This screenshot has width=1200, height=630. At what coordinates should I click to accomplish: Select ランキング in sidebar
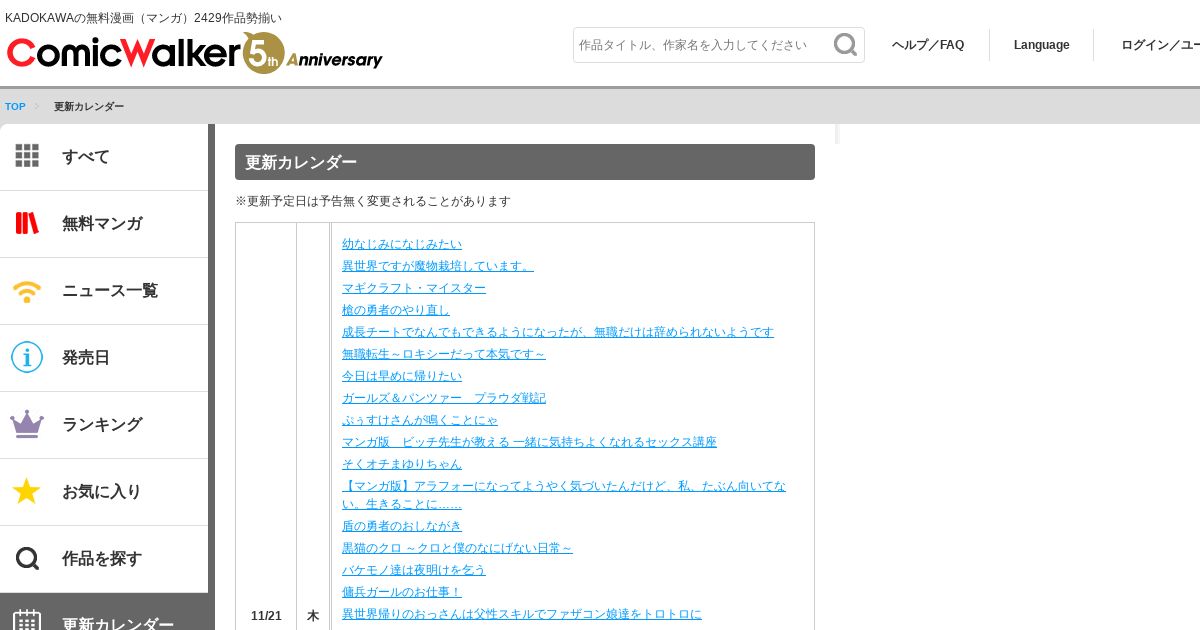(104, 425)
